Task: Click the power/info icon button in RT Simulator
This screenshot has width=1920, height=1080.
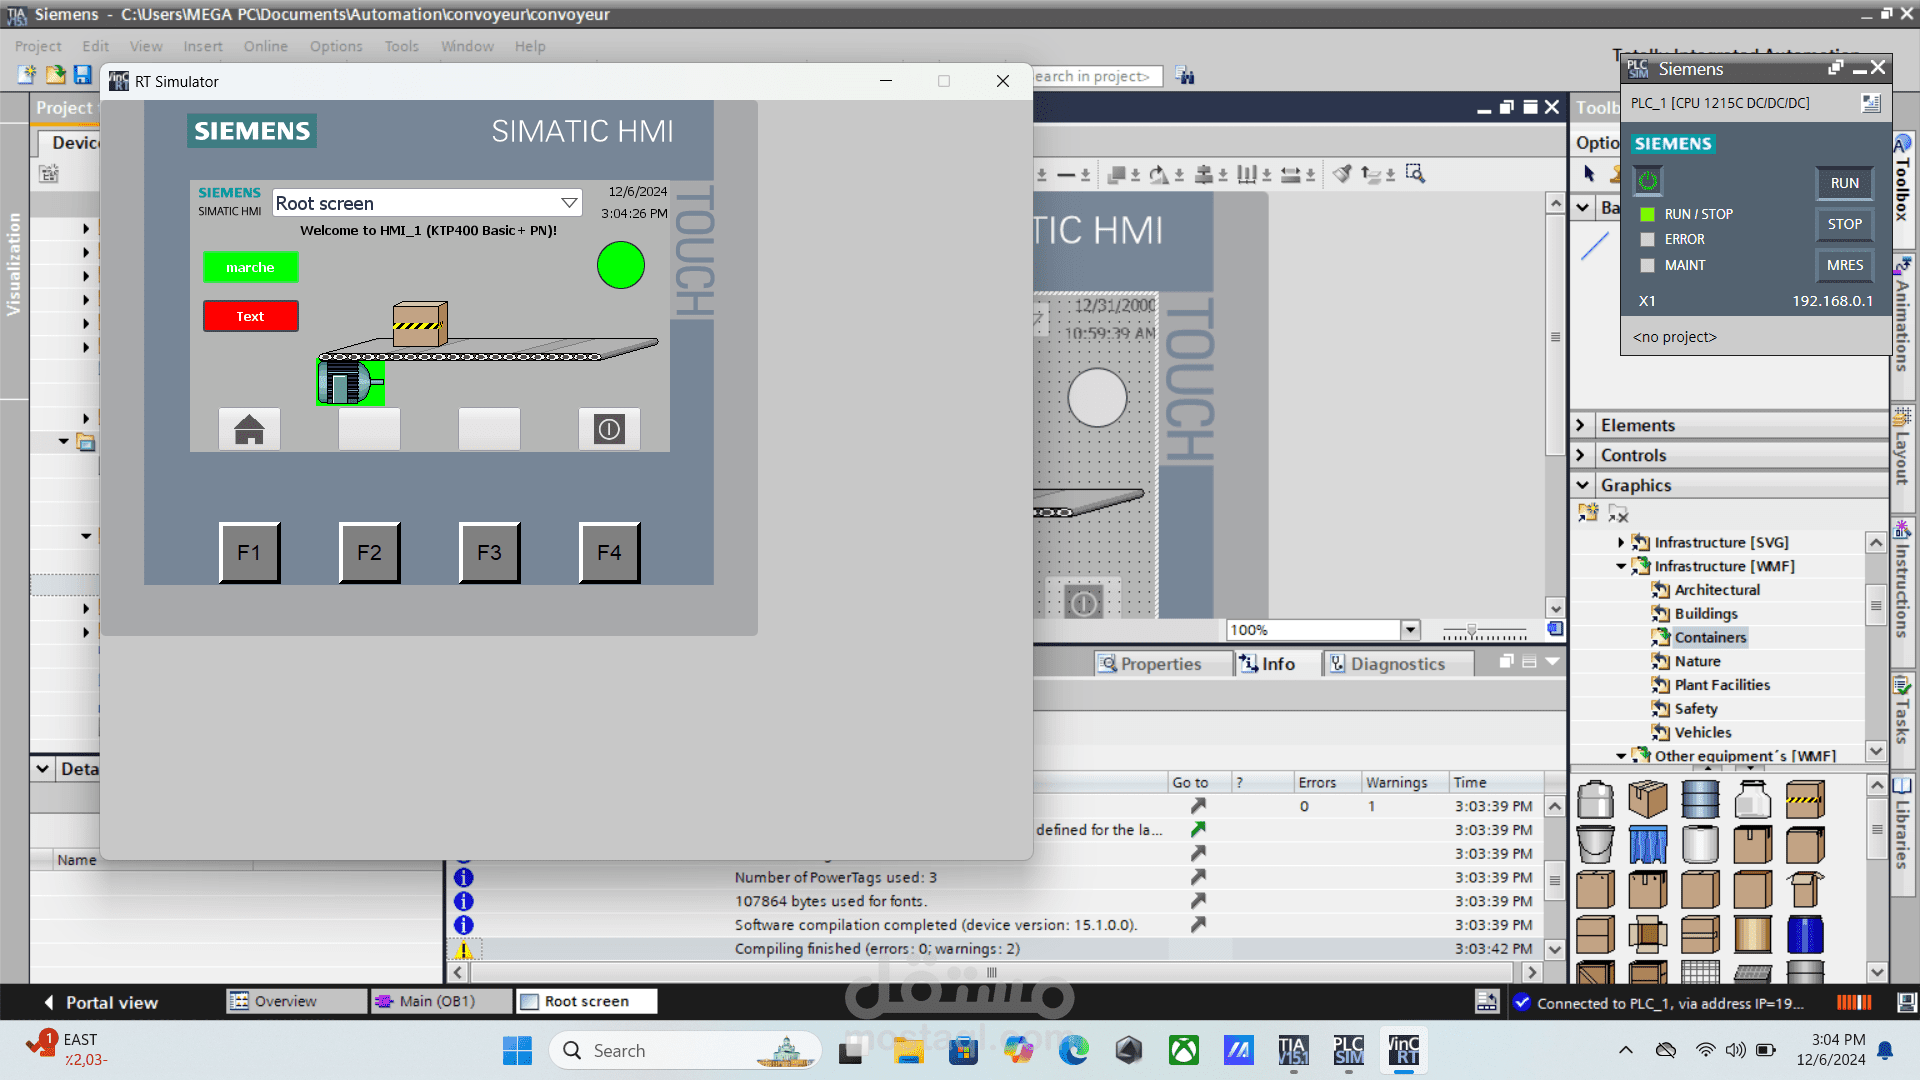Action: [609, 429]
